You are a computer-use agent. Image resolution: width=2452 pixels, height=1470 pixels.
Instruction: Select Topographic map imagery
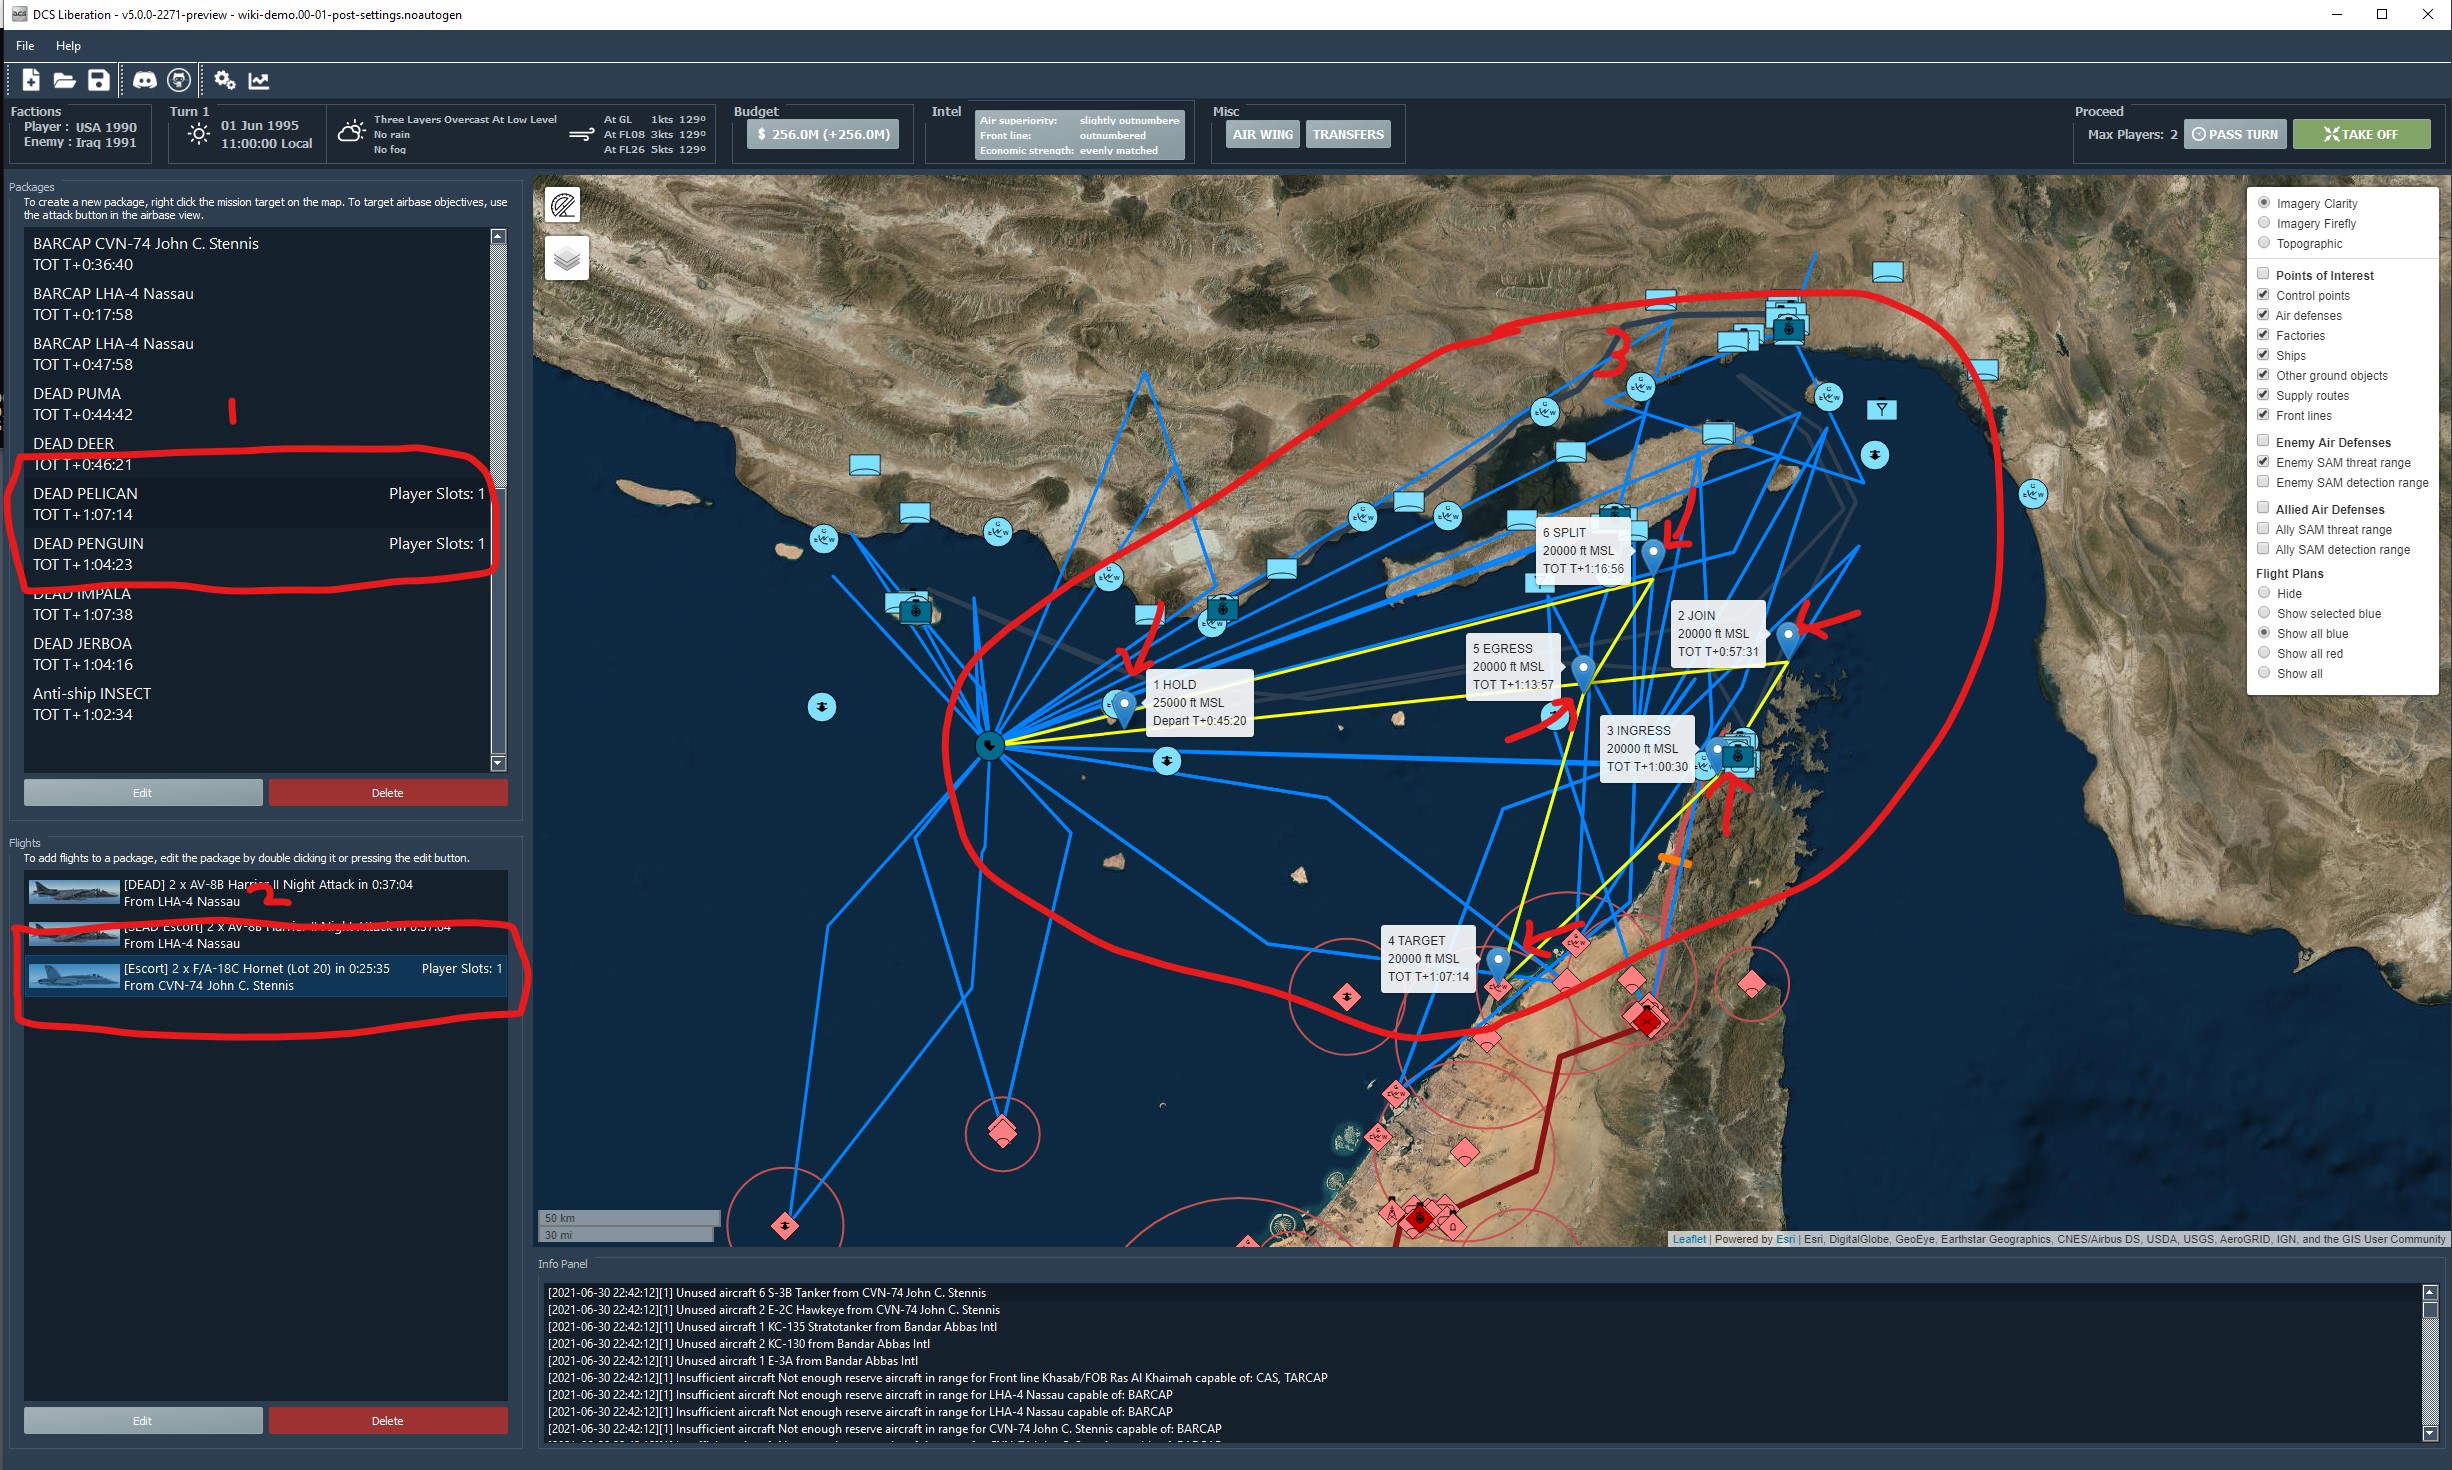click(2264, 243)
